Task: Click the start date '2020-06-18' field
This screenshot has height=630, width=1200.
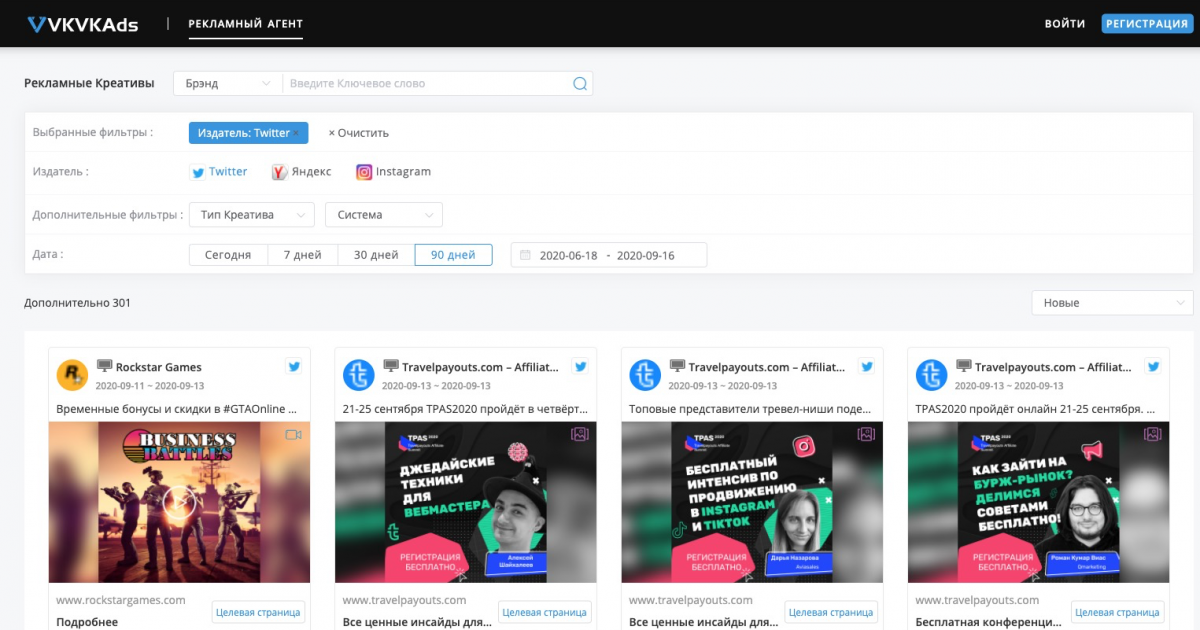Action: coord(568,255)
